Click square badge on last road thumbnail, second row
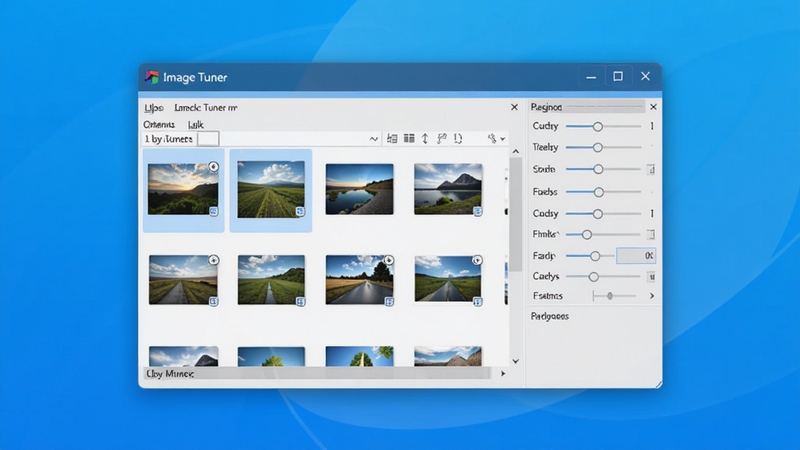The height and width of the screenshot is (450, 800). [478, 302]
